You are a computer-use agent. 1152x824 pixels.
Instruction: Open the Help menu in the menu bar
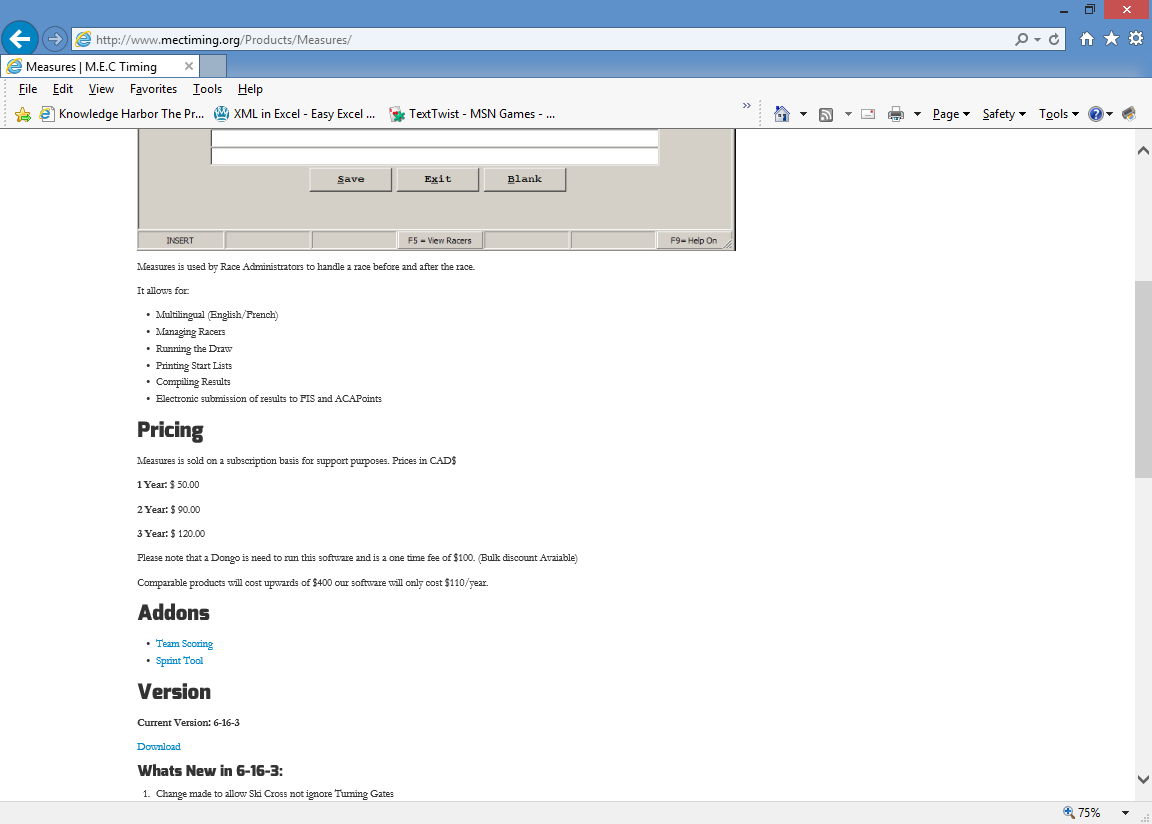coord(251,89)
